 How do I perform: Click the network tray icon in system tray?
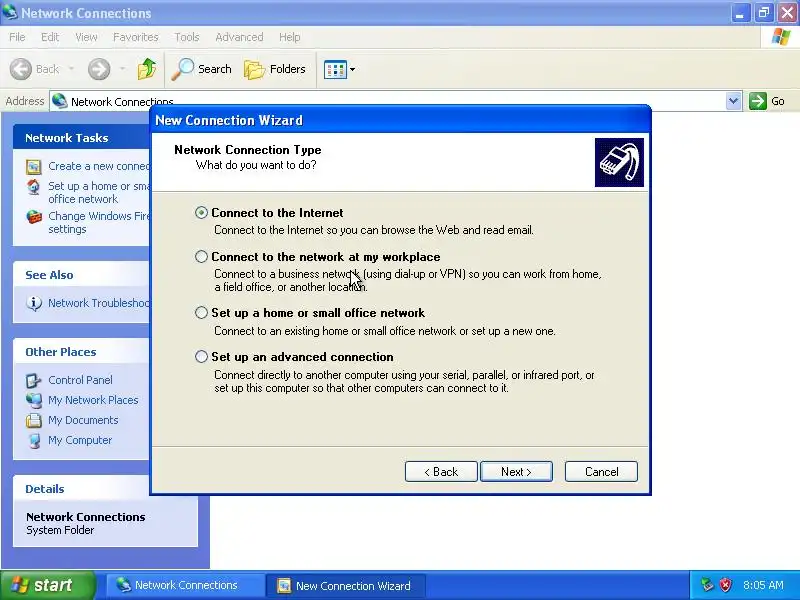(707, 585)
